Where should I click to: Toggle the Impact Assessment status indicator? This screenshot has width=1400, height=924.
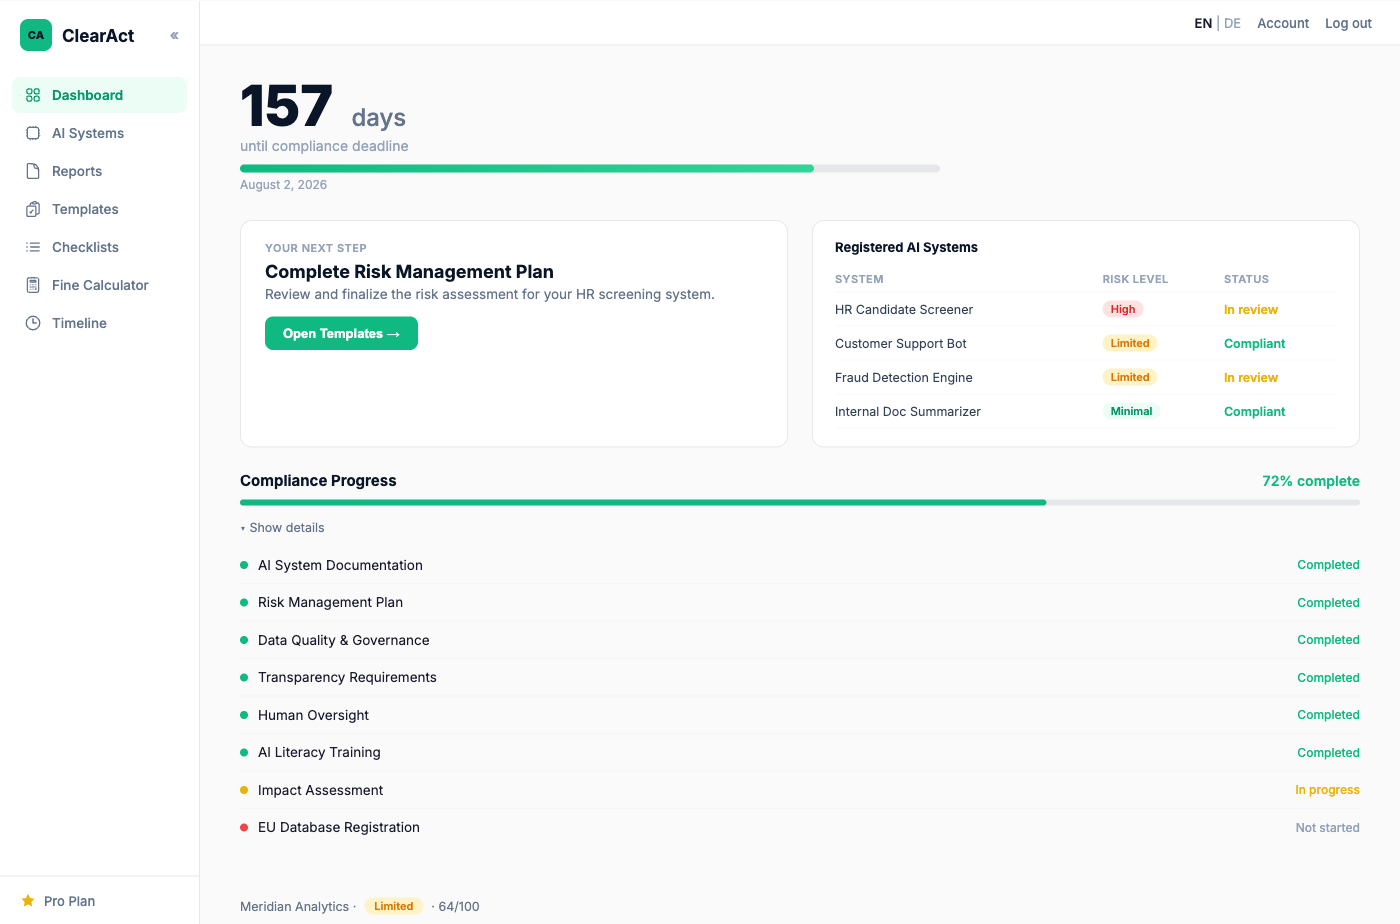(243, 789)
